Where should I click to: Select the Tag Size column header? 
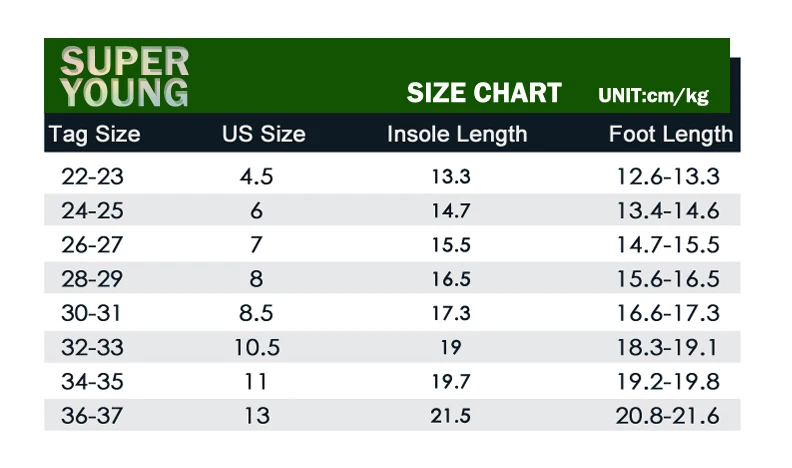94,134
